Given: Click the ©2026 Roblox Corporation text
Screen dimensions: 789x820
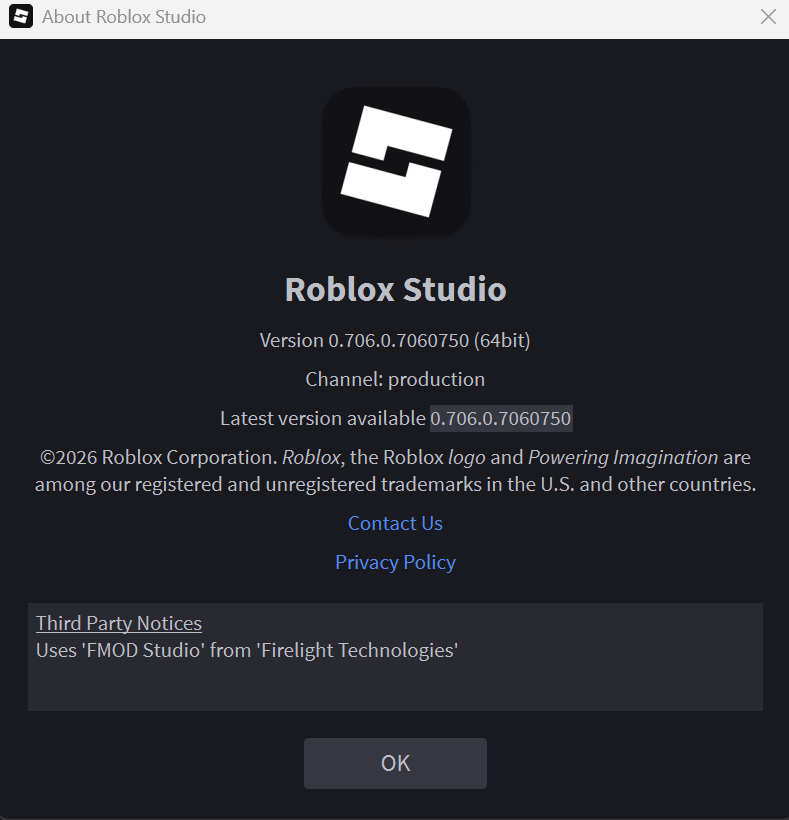Looking at the screenshot, I should tap(158, 458).
